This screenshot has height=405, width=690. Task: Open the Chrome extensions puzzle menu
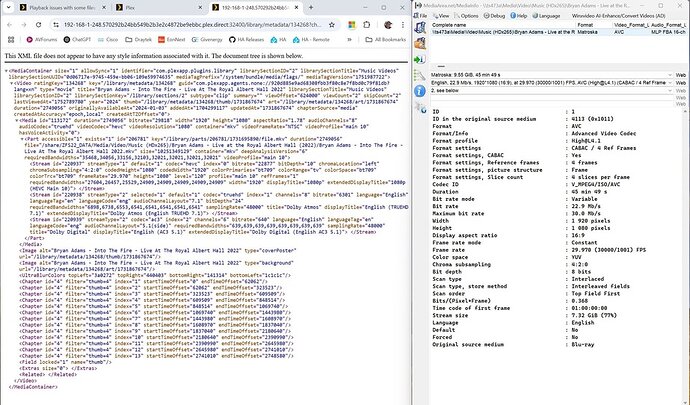367,25
